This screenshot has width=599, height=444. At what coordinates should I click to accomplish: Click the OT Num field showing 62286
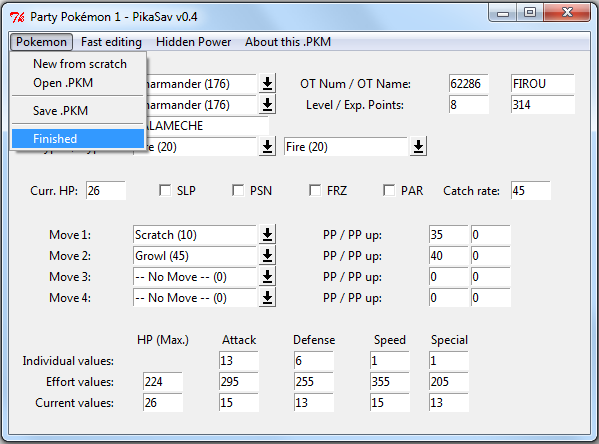(x=468, y=84)
